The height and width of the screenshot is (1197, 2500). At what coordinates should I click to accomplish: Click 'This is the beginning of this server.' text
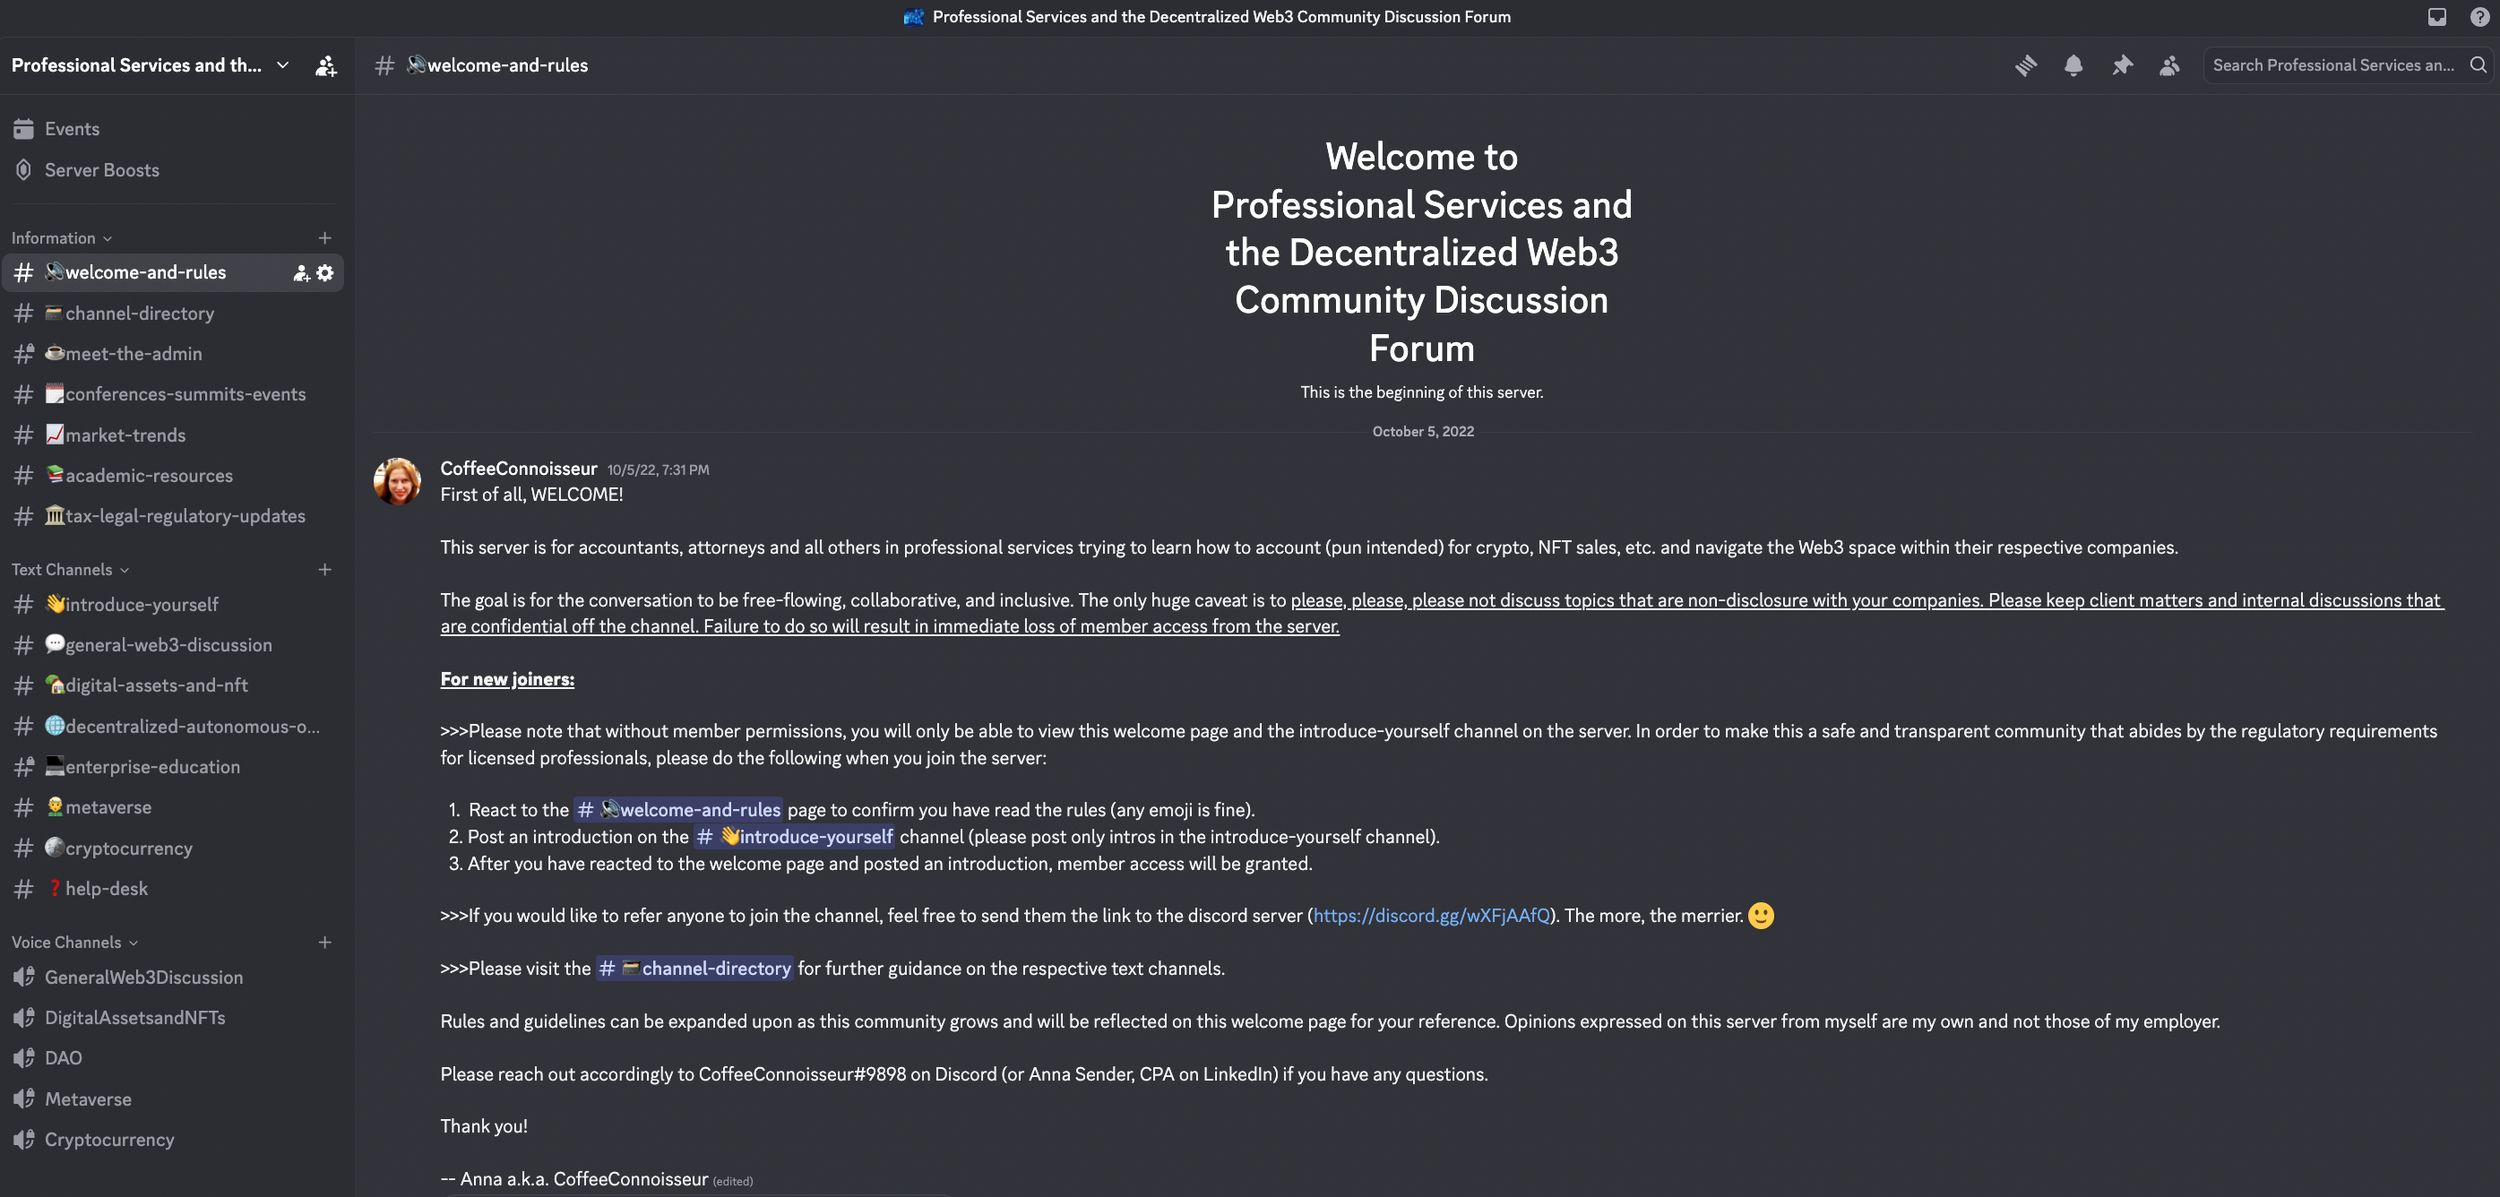pos(1421,393)
